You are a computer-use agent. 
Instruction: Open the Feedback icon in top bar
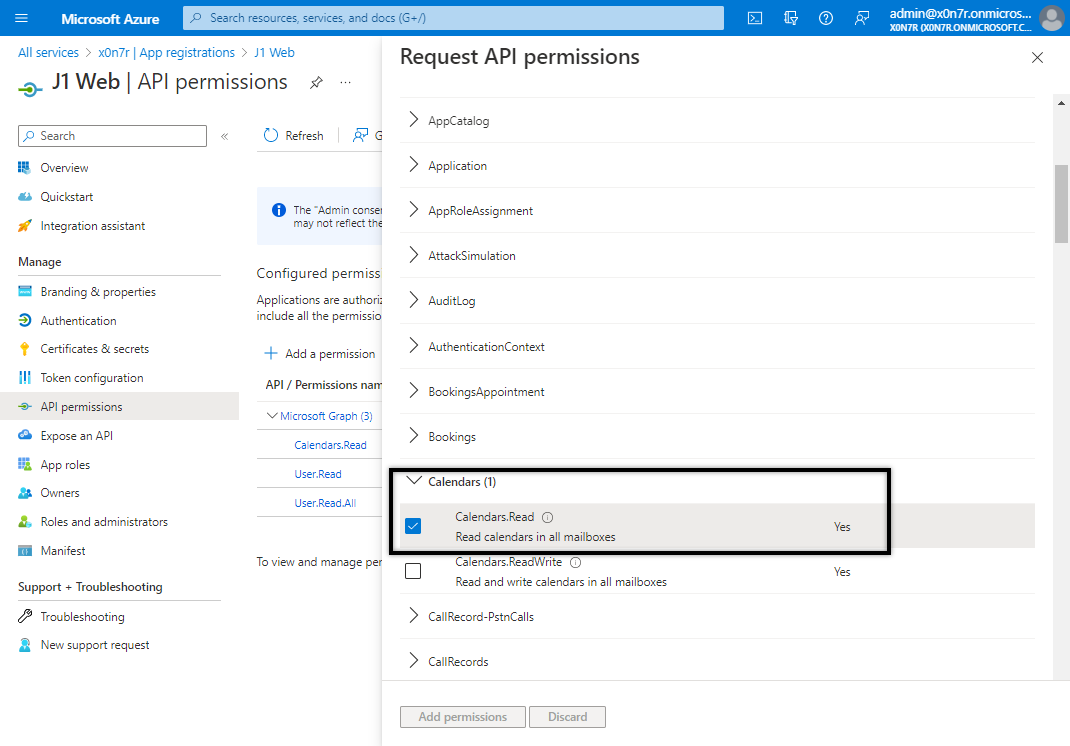861,18
